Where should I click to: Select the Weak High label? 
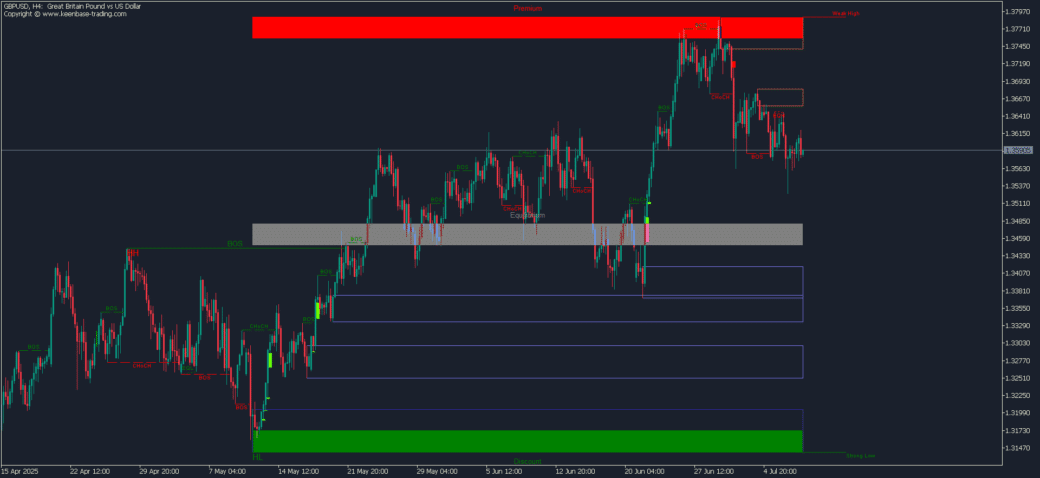pos(845,14)
